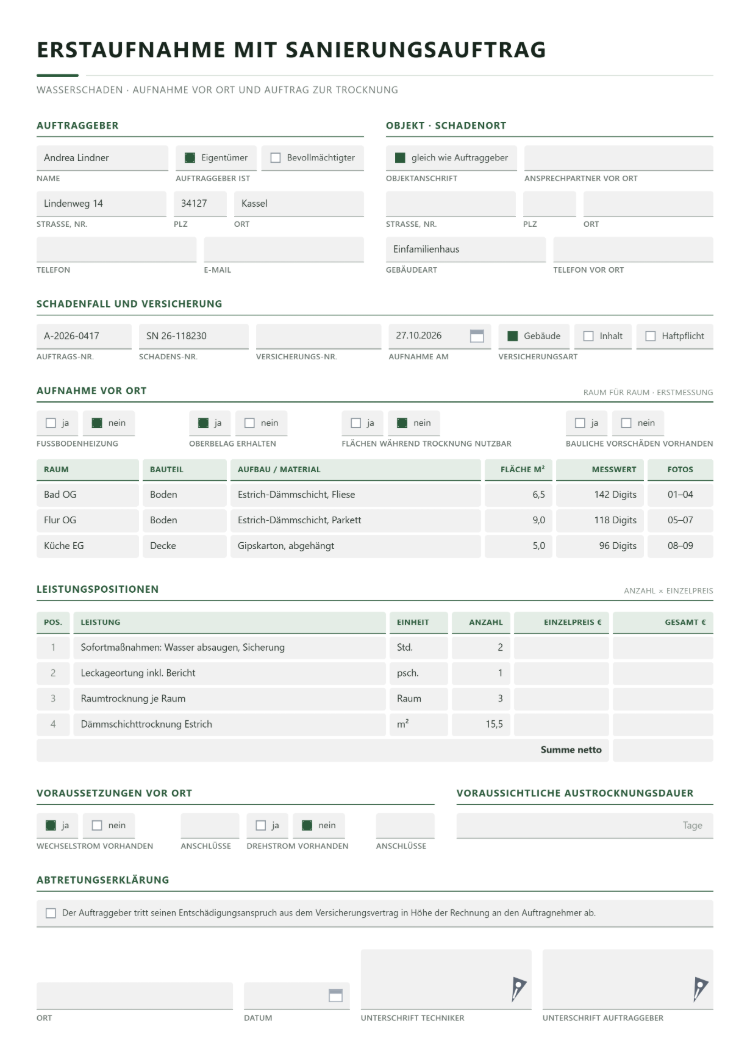The image size is (750, 1060).
Task: Open the calendar icon in the Datum field
Action: tap(335, 995)
